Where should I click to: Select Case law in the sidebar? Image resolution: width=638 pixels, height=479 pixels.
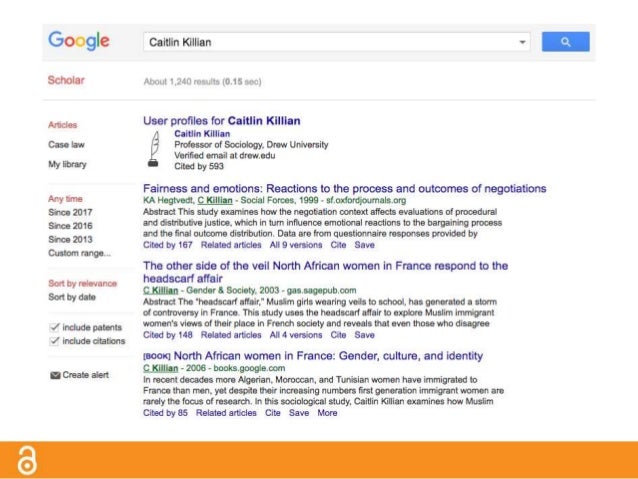[66, 144]
